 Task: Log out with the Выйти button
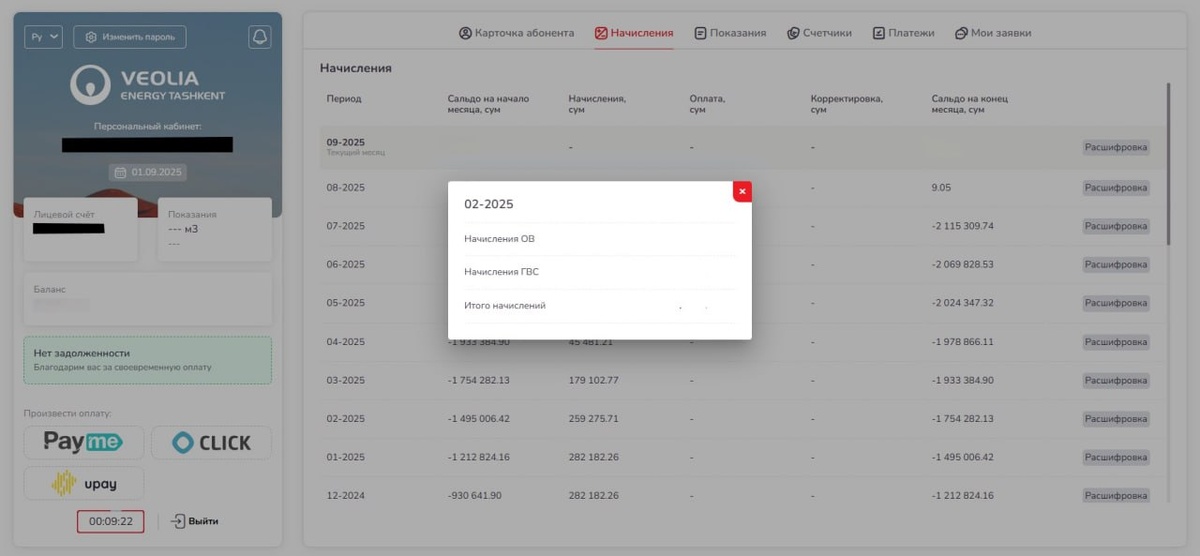[x=194, y=521]
